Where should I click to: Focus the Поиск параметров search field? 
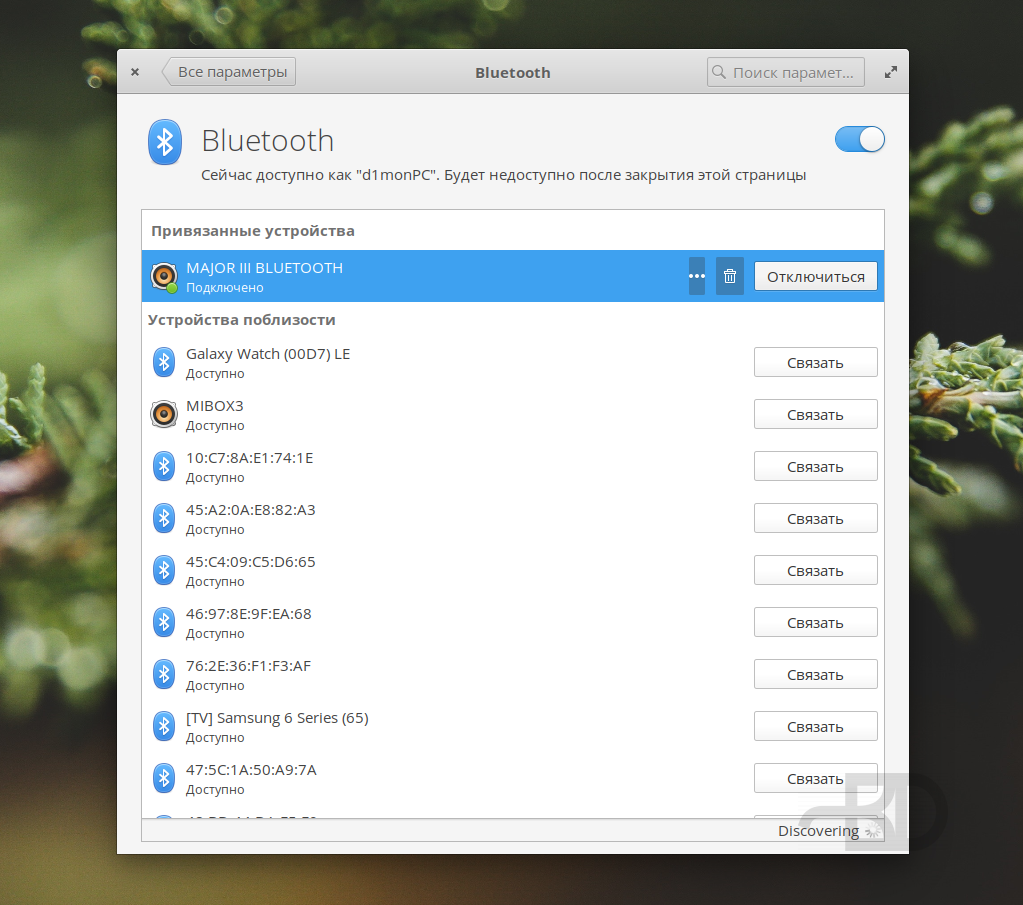pyautogui.click(x=786, y=72)
